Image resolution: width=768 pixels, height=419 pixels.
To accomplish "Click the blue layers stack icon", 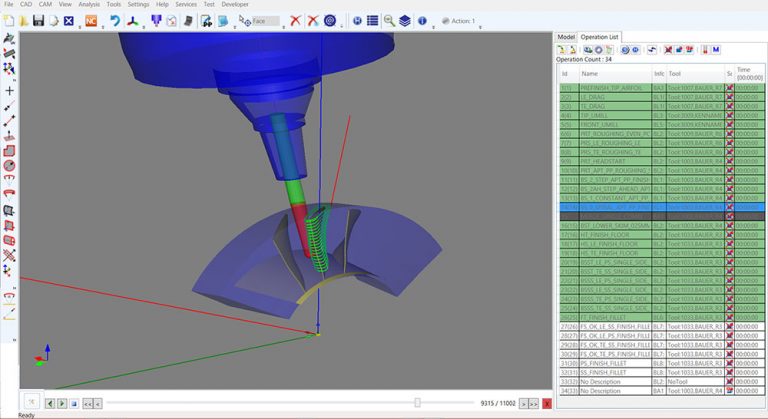I will point(405,21).
